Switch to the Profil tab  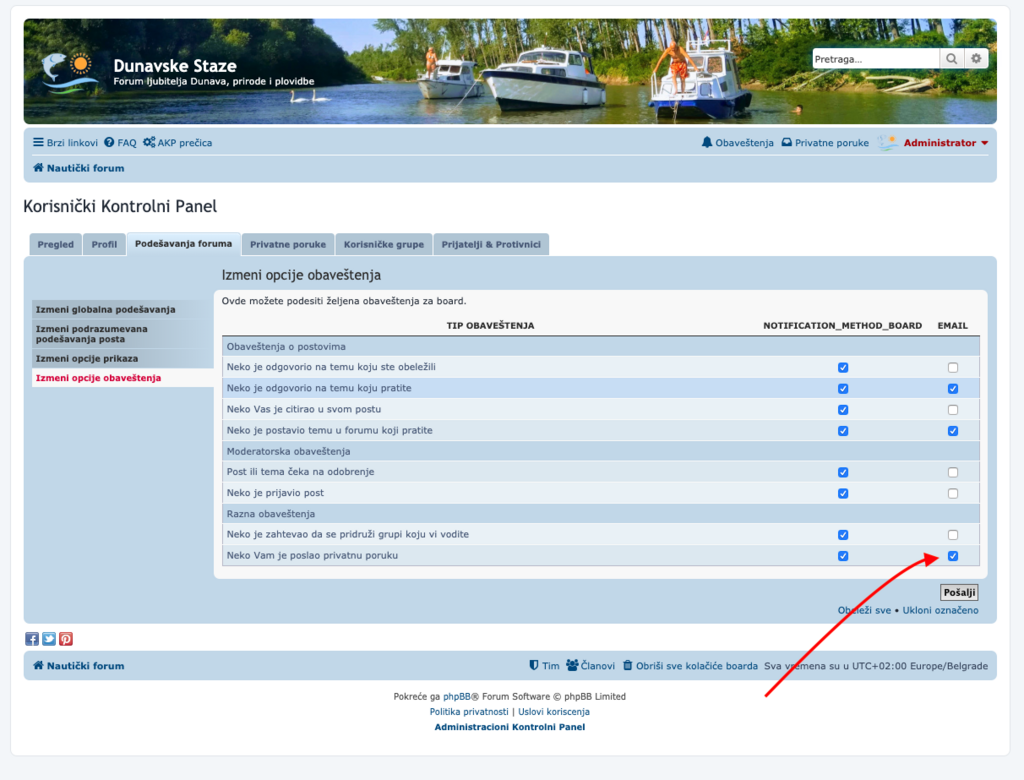click(104, 244)
